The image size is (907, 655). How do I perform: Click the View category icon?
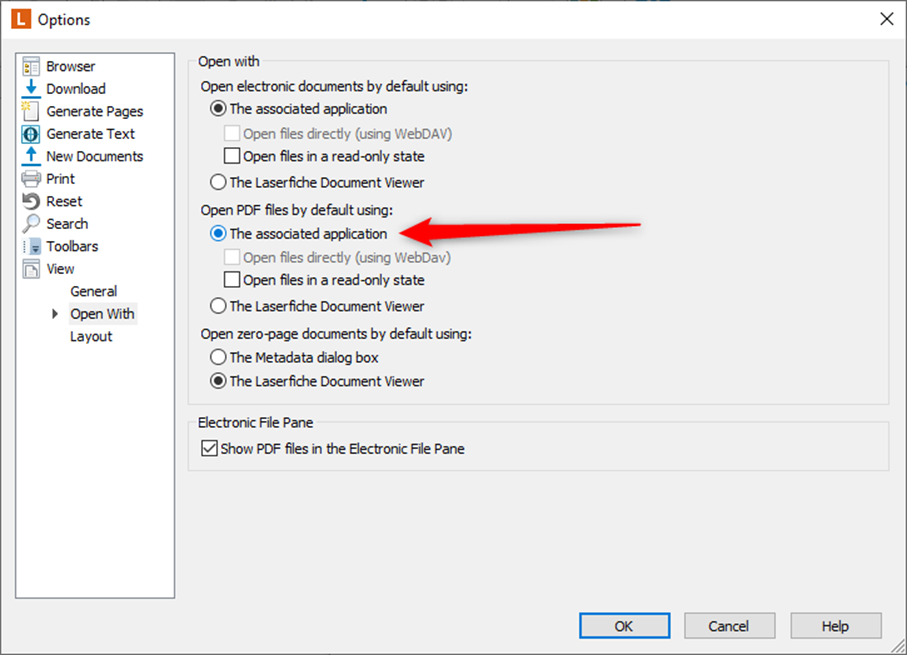(31, 268)
